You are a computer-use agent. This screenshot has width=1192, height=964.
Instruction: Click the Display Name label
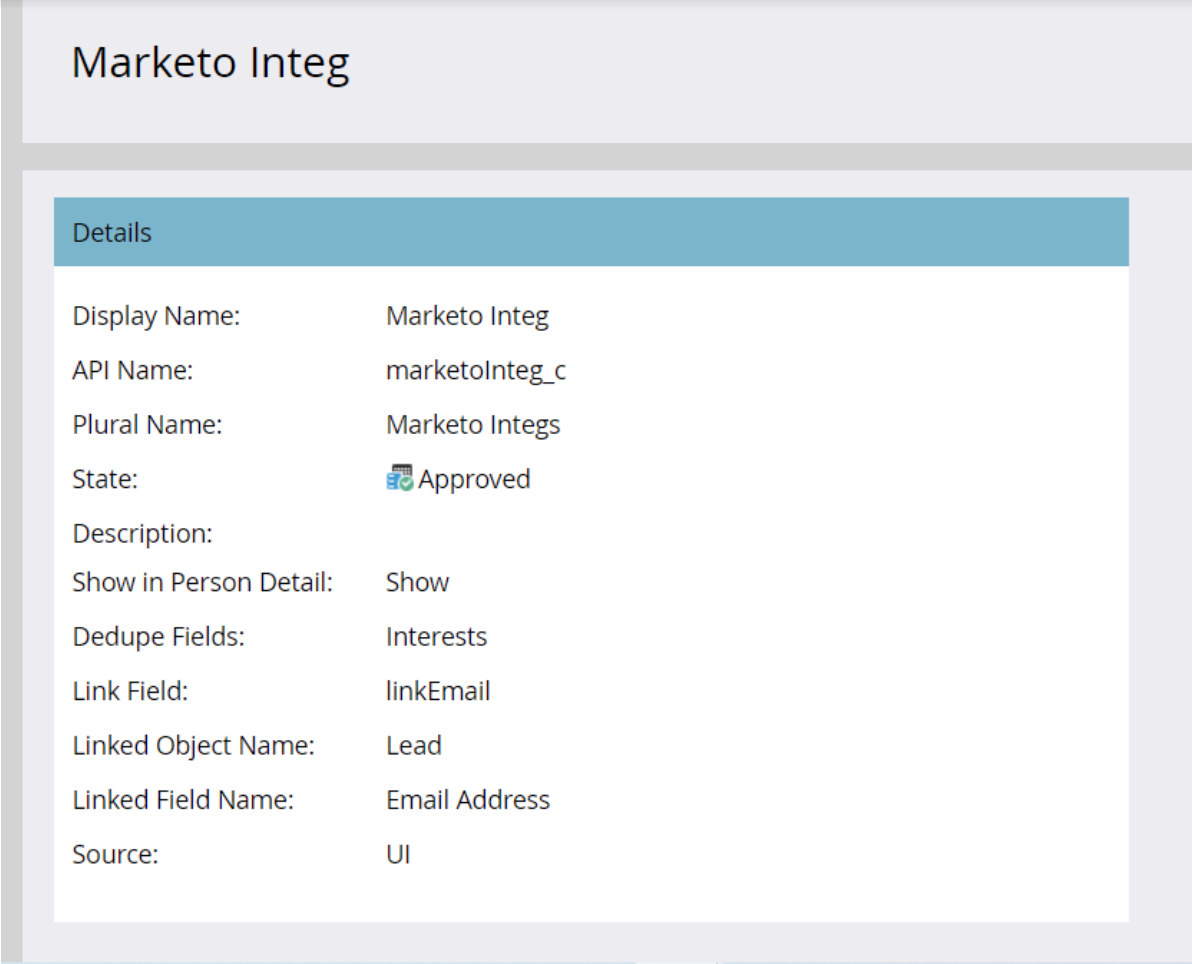pyautogui.click(x=157, y=316)
